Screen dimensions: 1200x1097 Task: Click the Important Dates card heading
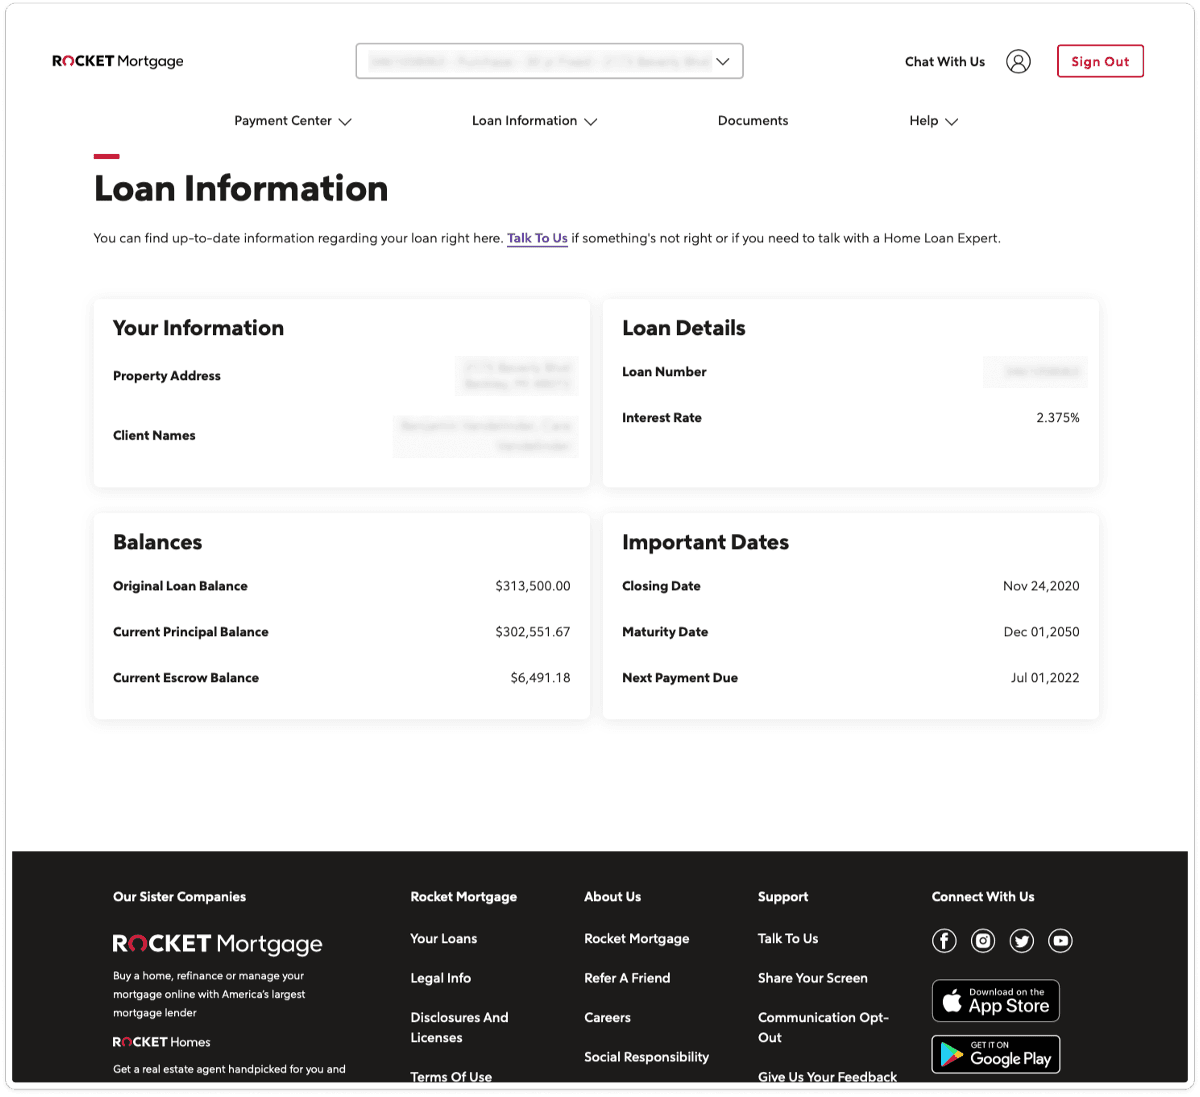pyautogui.click(x=705, y=542)
